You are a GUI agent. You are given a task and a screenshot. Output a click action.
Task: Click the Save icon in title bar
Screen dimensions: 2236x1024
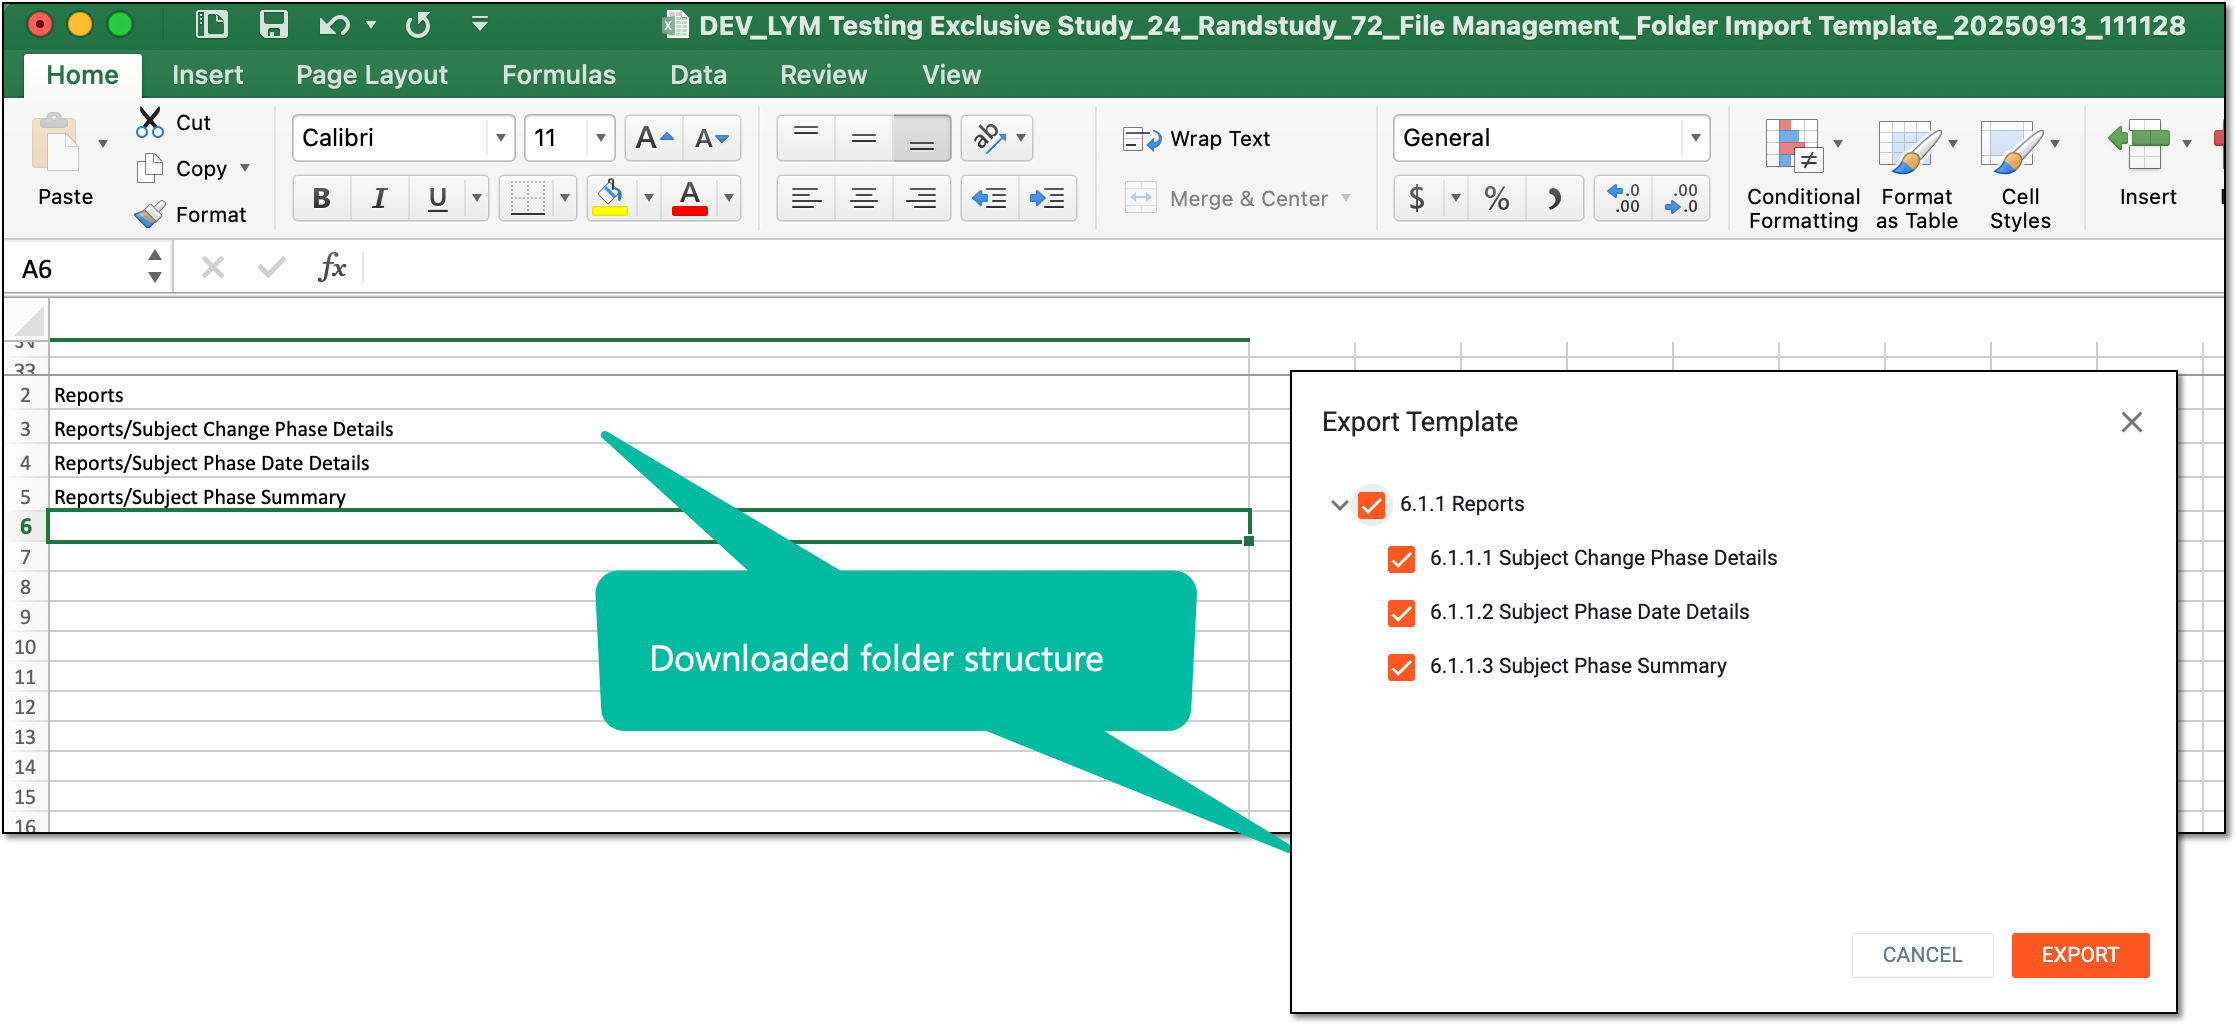273,24
